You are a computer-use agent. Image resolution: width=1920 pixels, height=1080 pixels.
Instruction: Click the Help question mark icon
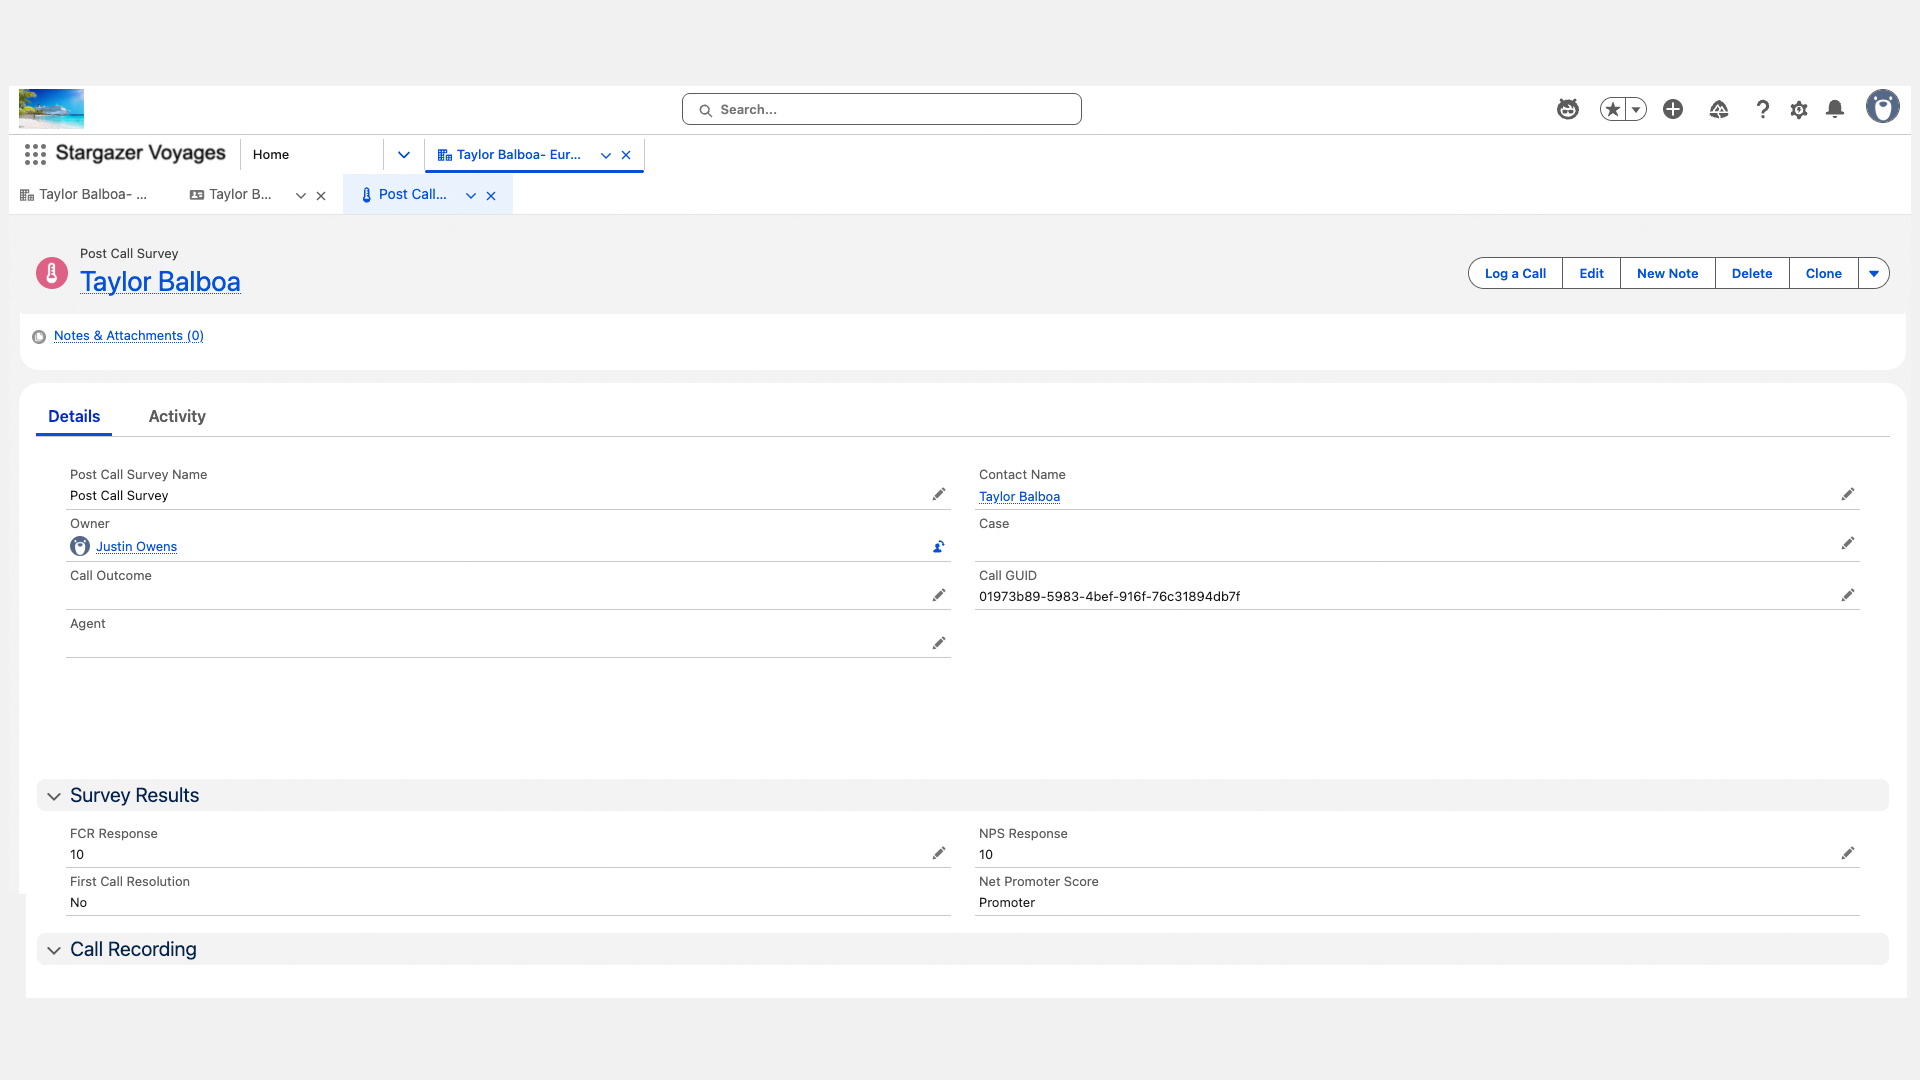[x=1763, y=110]
